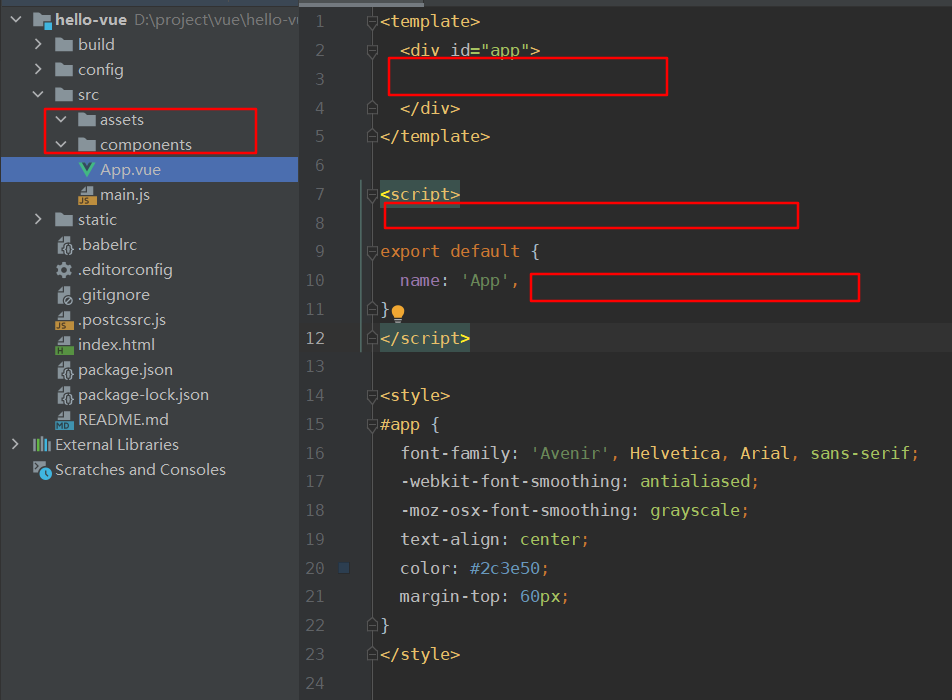Click the static folder icon
Image resolution: width=952 pixels, height=700 pixels.
tap(64, 219)
